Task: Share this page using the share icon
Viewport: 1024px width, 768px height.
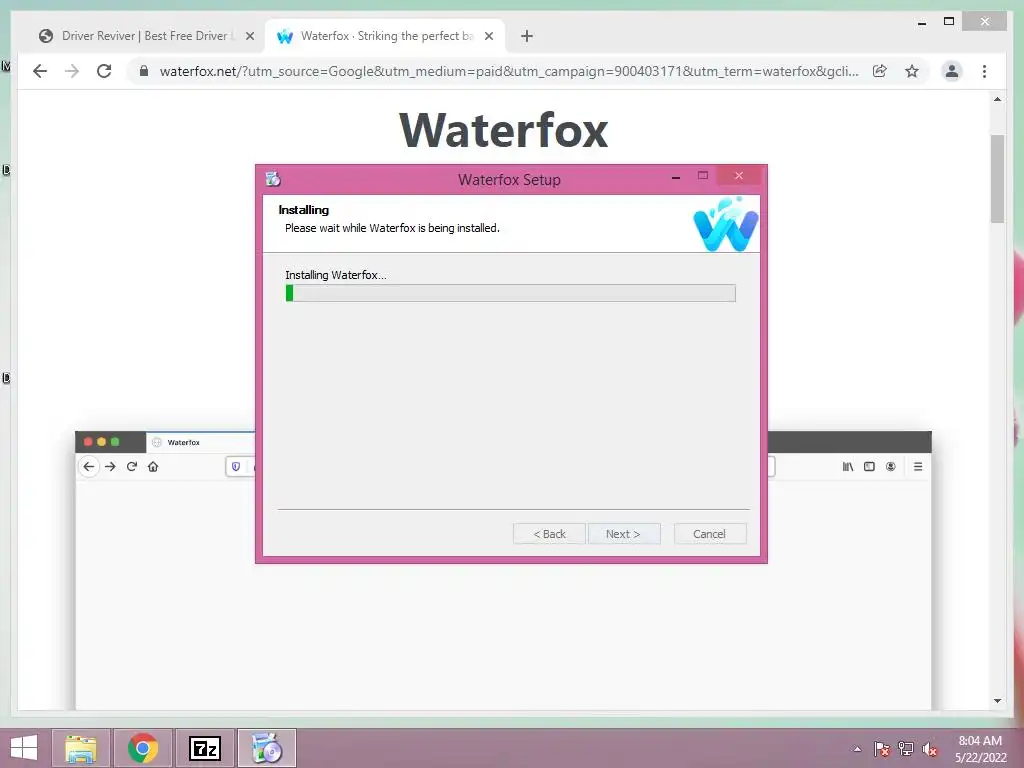Action: tap(880, 71)
